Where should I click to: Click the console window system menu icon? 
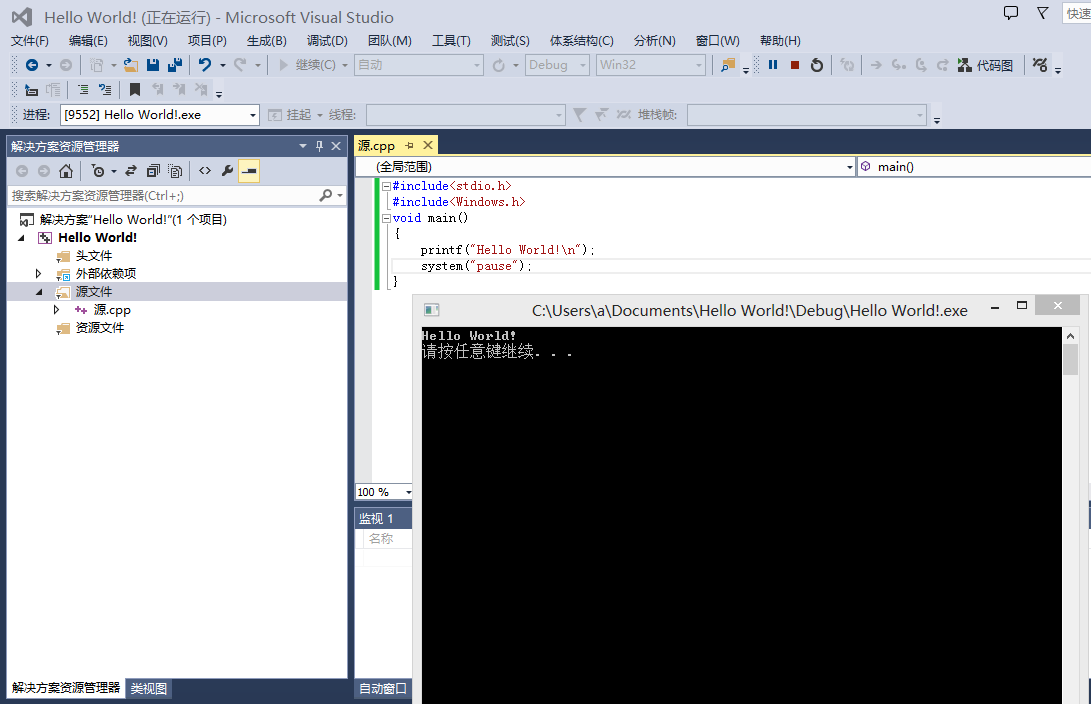(x=431, y=310)
